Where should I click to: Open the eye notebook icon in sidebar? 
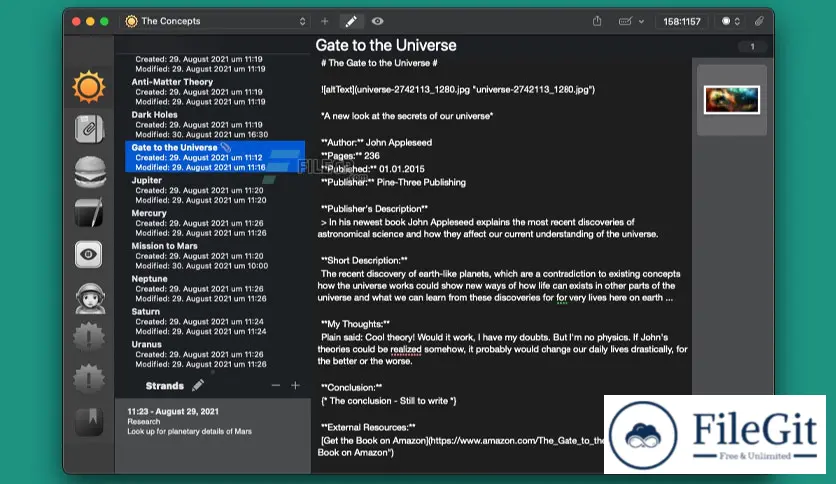coord(89,254)
